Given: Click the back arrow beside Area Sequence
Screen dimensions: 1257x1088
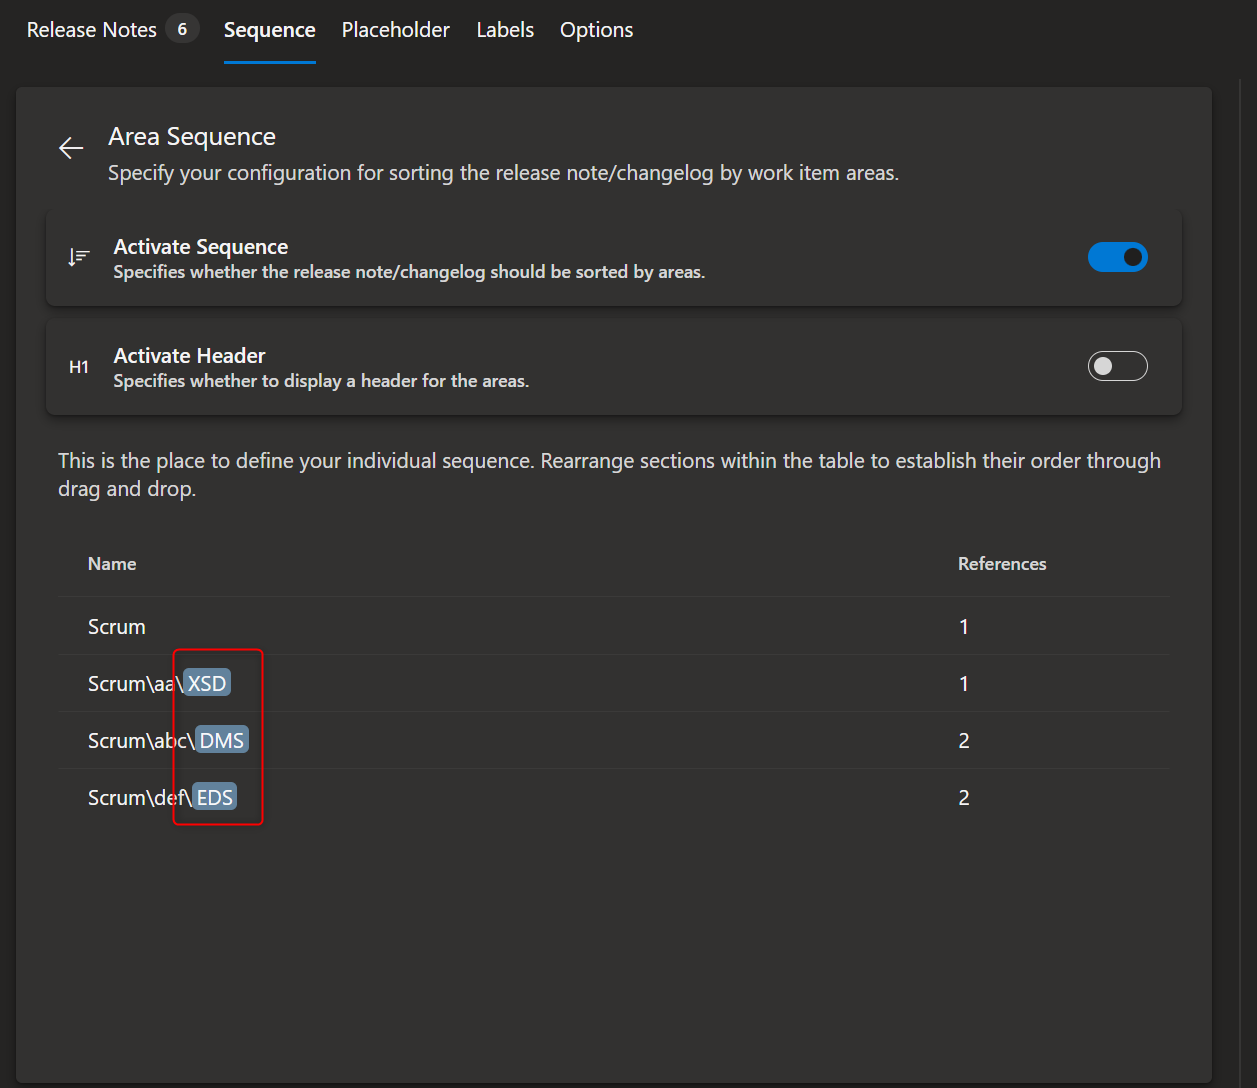Looking at the screenshot, I should tap(71, 148).
